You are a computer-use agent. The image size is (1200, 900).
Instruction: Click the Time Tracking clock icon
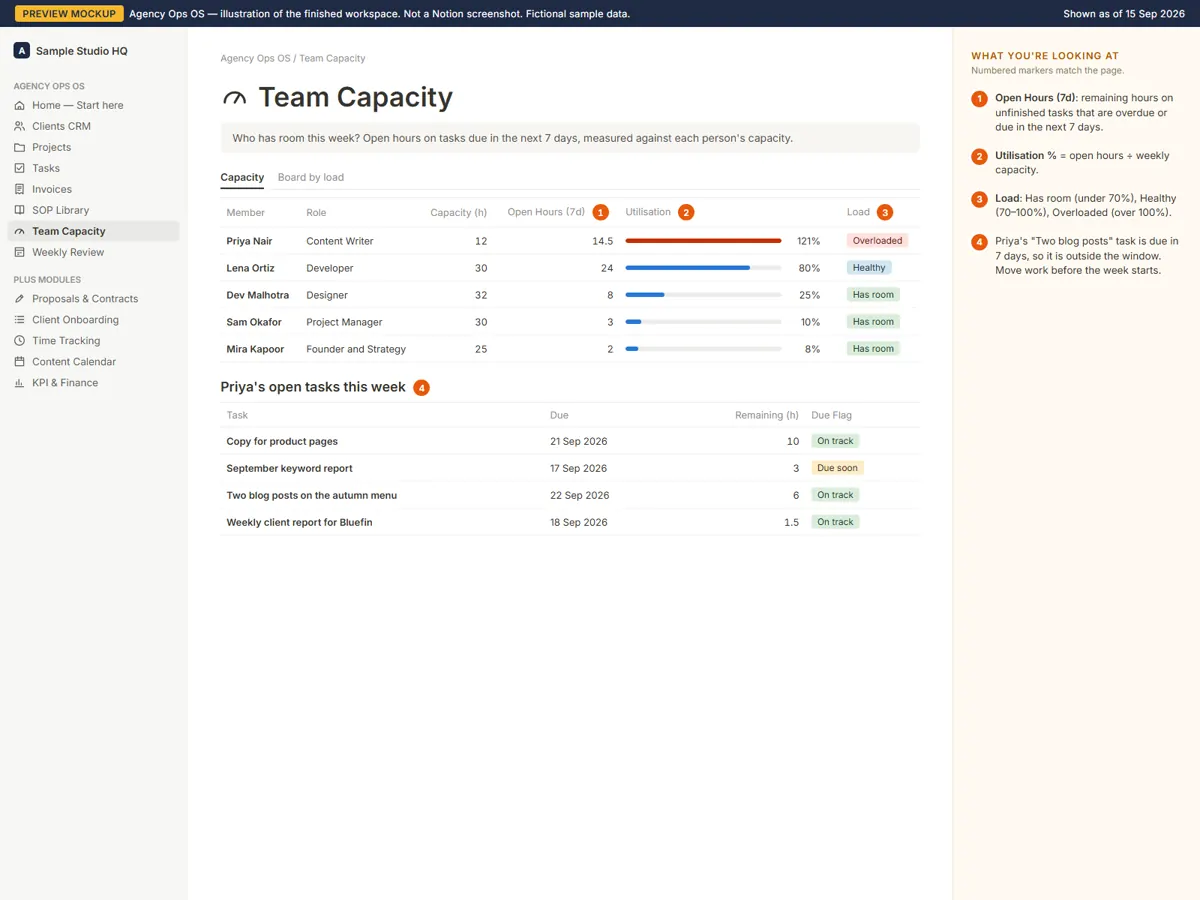20,341
